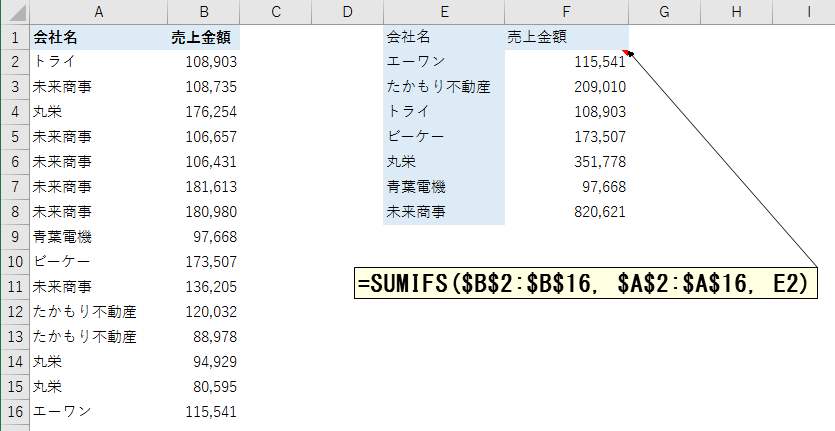This screenshot has width=835, height=431.
Task: Click cell F3 value 209,010
Action: tap(566, 87)
